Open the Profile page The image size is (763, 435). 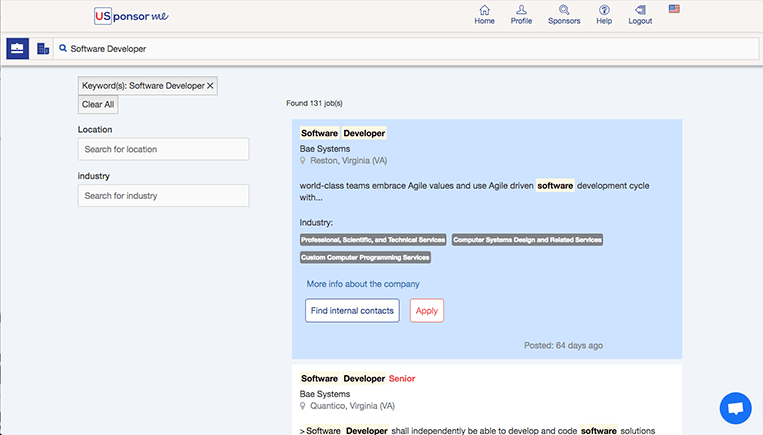pos(521,15)
